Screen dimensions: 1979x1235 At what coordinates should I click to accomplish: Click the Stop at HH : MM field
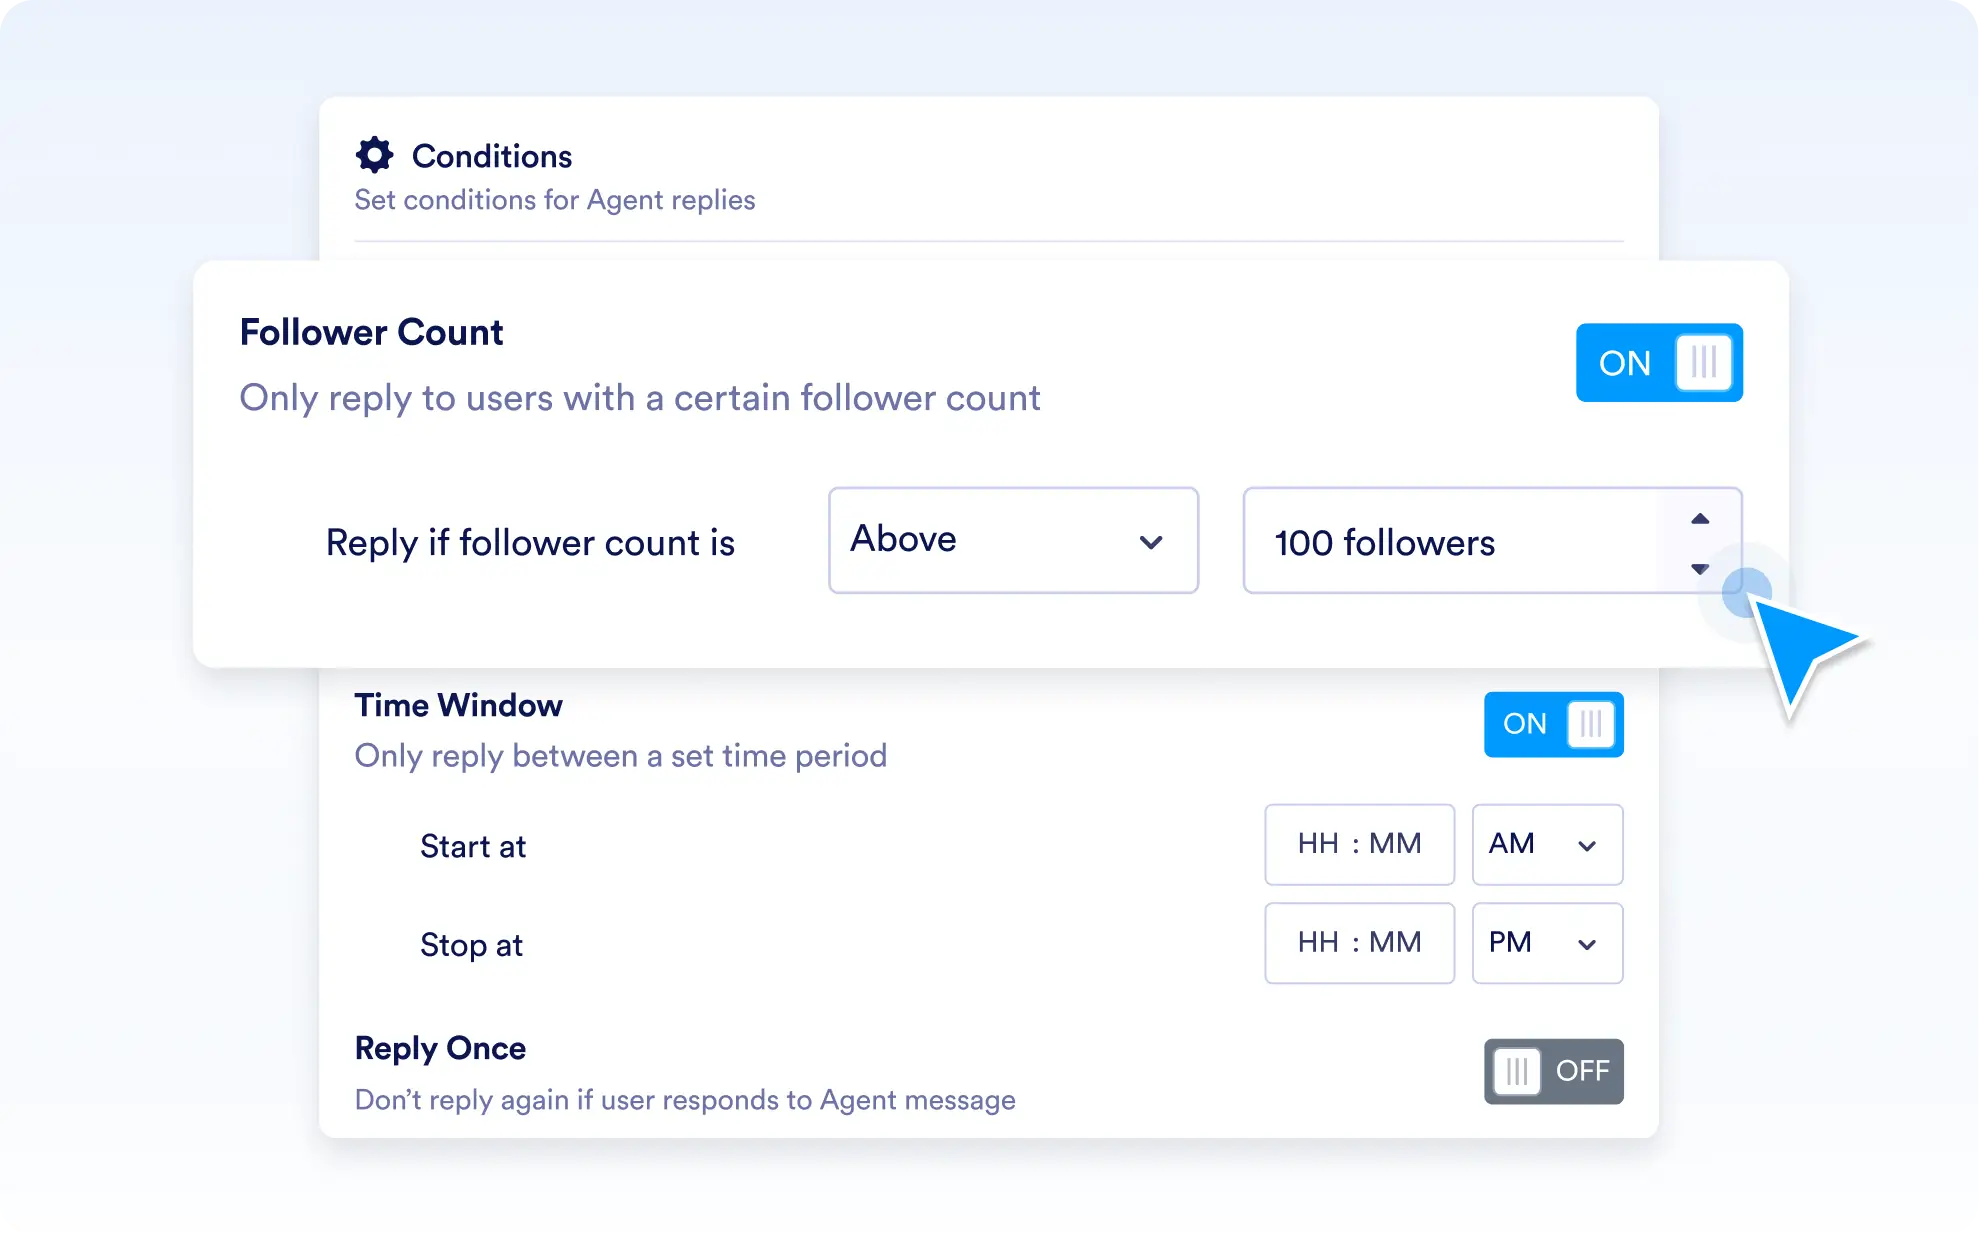[x=1358, y=943]
